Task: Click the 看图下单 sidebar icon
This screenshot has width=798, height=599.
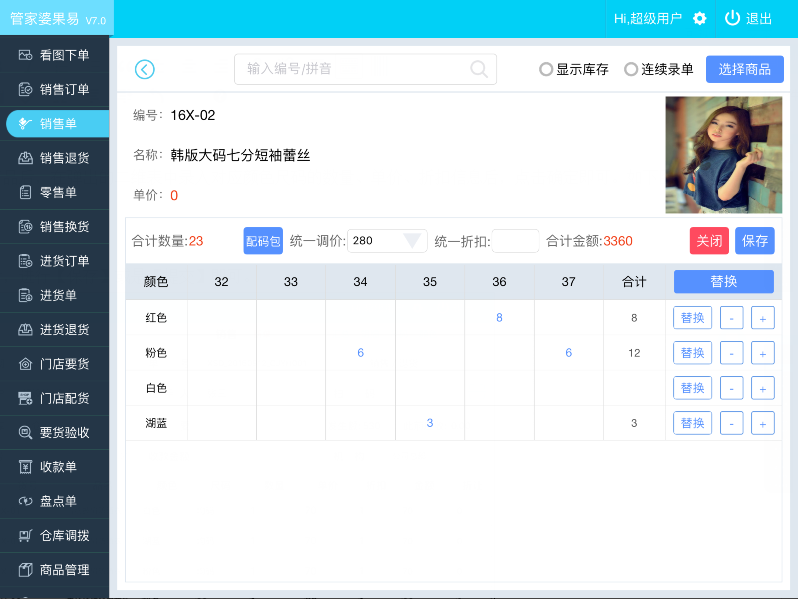Action: pyautogui.click(x=25, y=55)
